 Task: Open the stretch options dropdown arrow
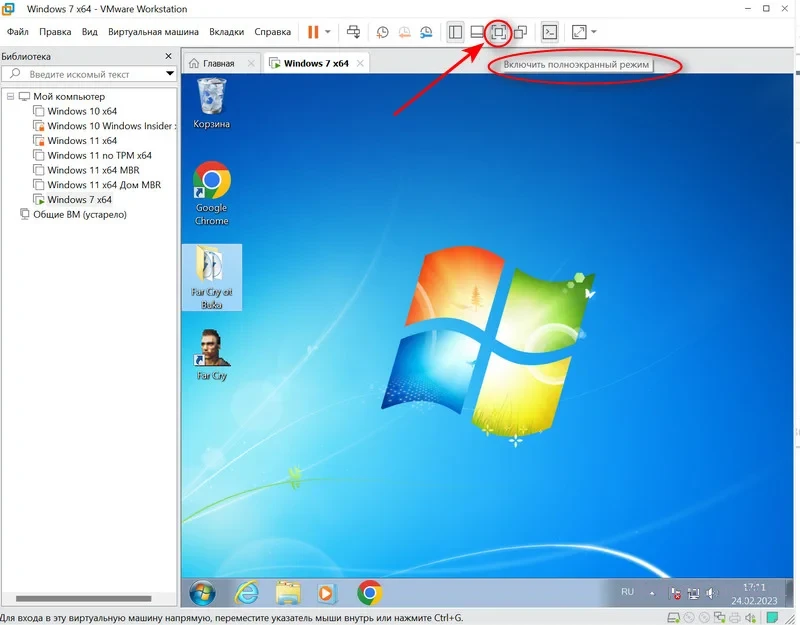point(593,32)
